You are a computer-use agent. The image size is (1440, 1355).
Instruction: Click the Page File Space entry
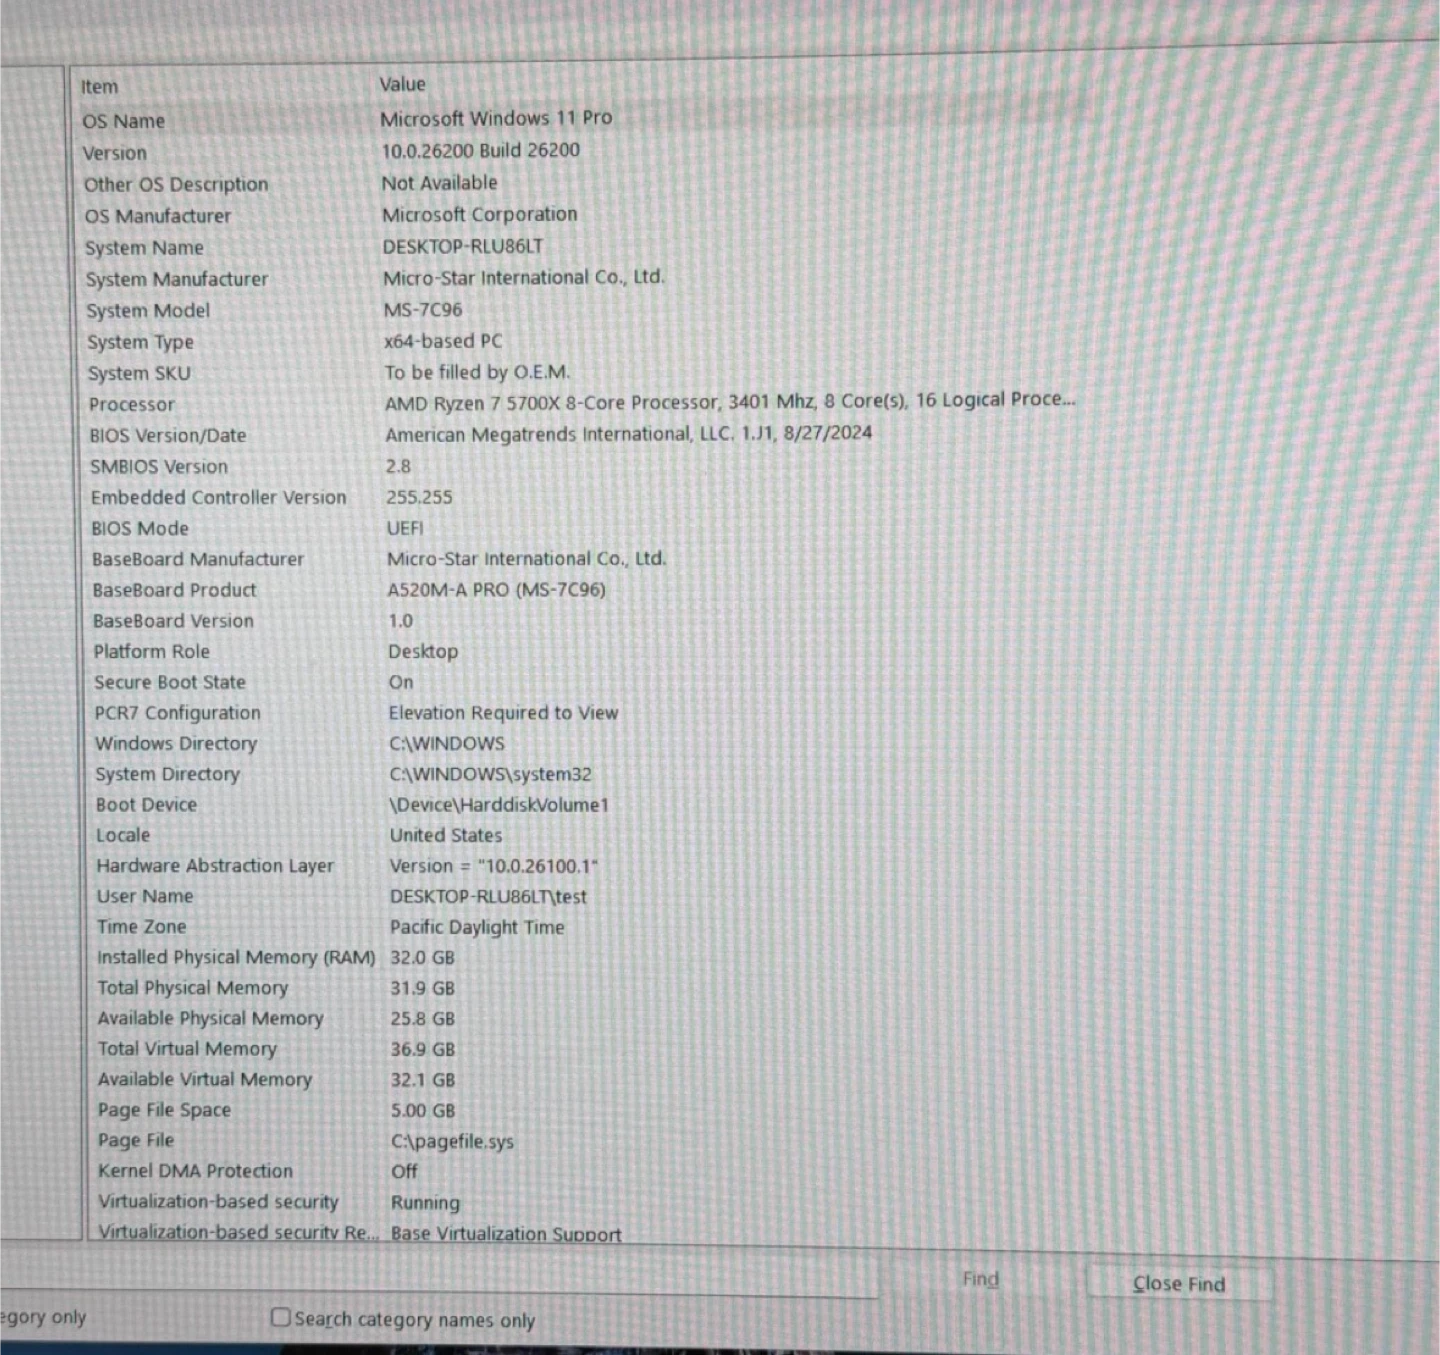click(x=164, y=1109)
